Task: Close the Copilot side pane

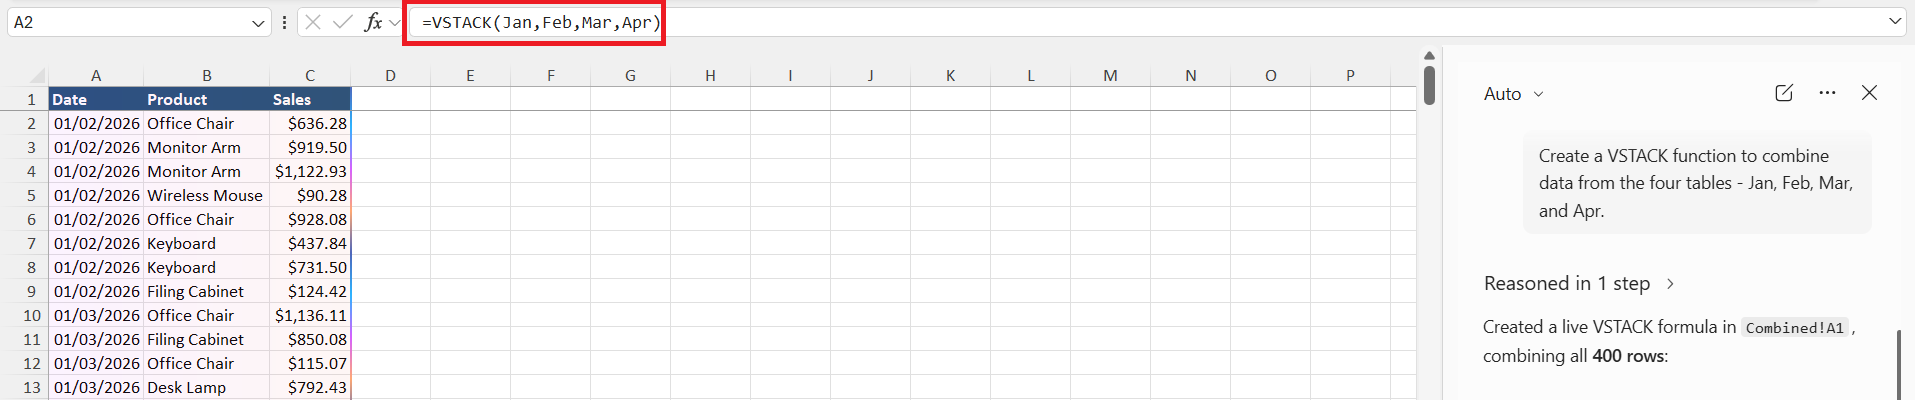Action: tap(1869, 93)
